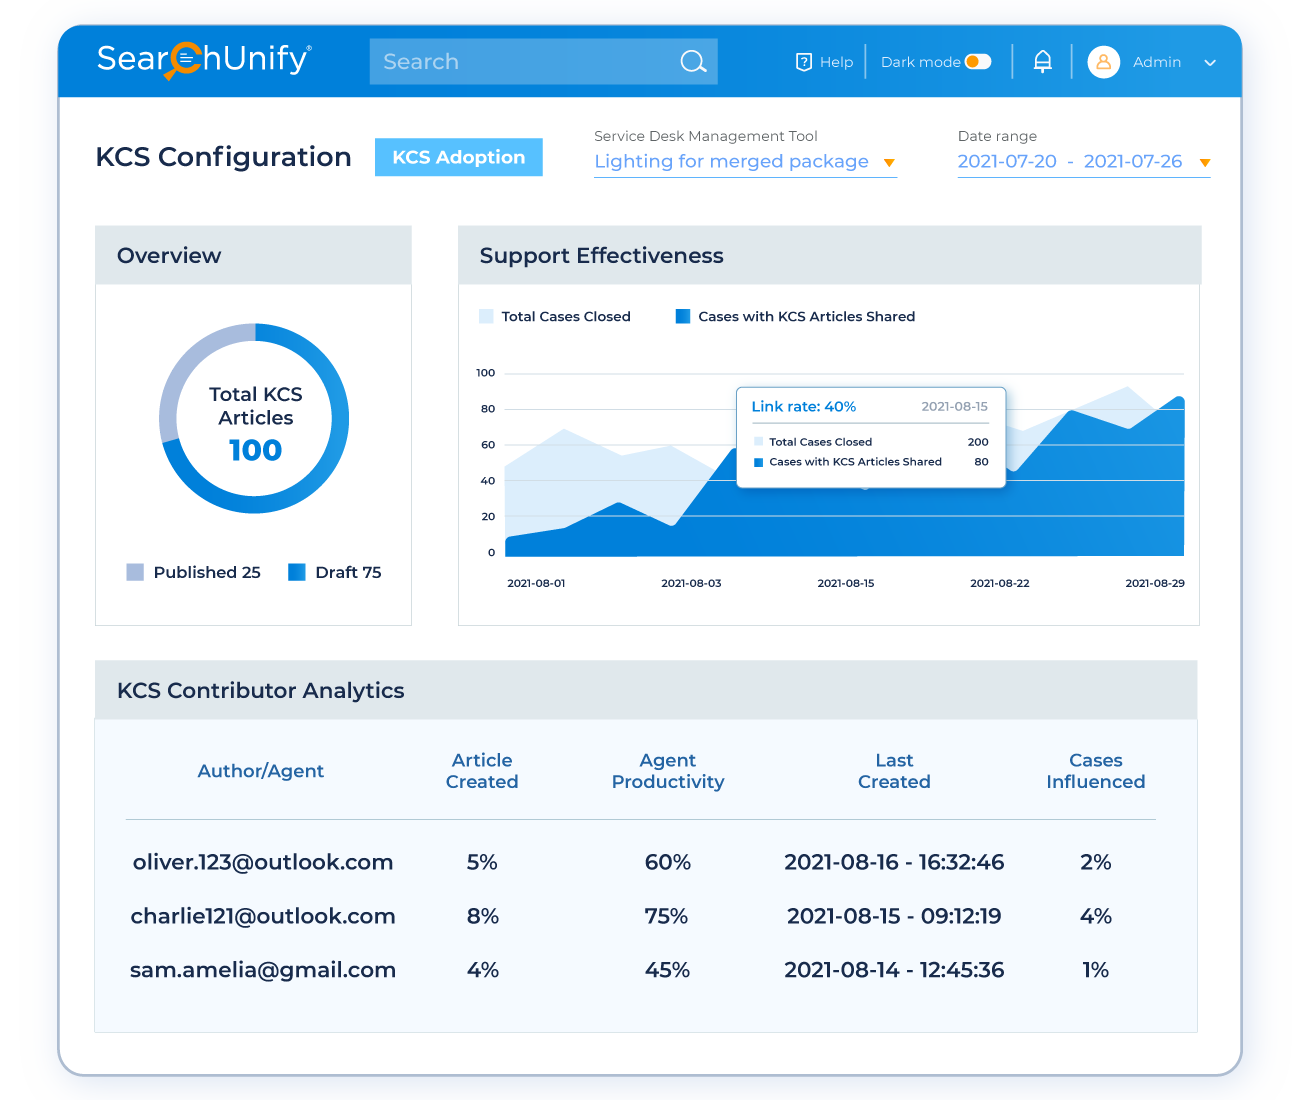Click timestamp 2021-08-14 - 12:45:36
Viewport: 1300px width, 1100px height.
894,970
